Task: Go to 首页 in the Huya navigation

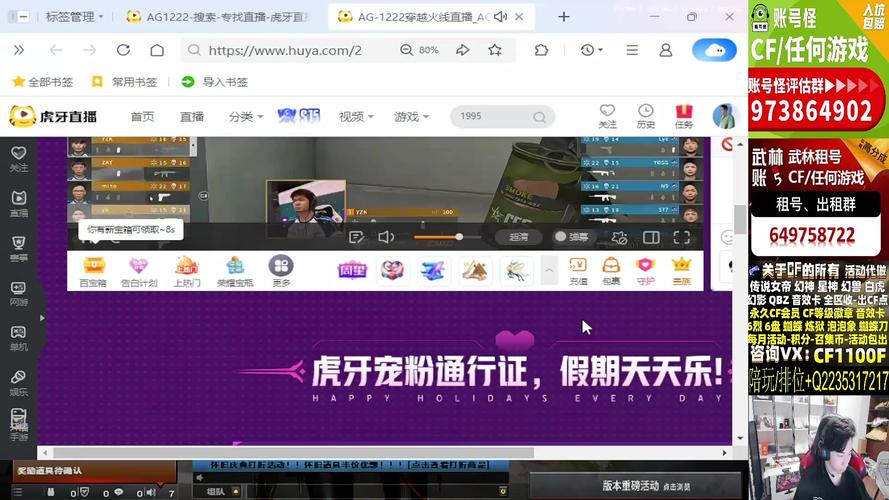Action: 142,116
